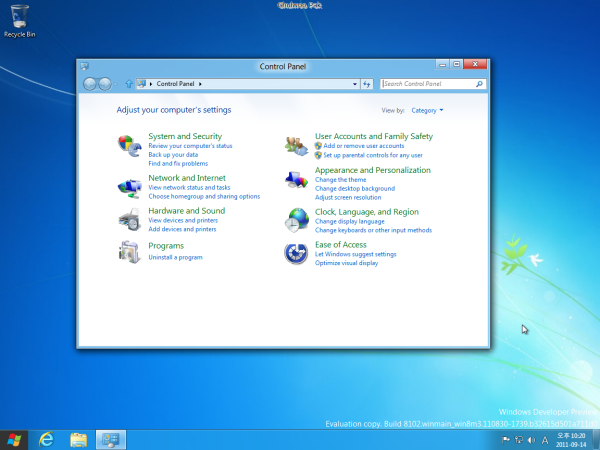
Task: Click the search magnifier icon
Action: tap(479, 84)
